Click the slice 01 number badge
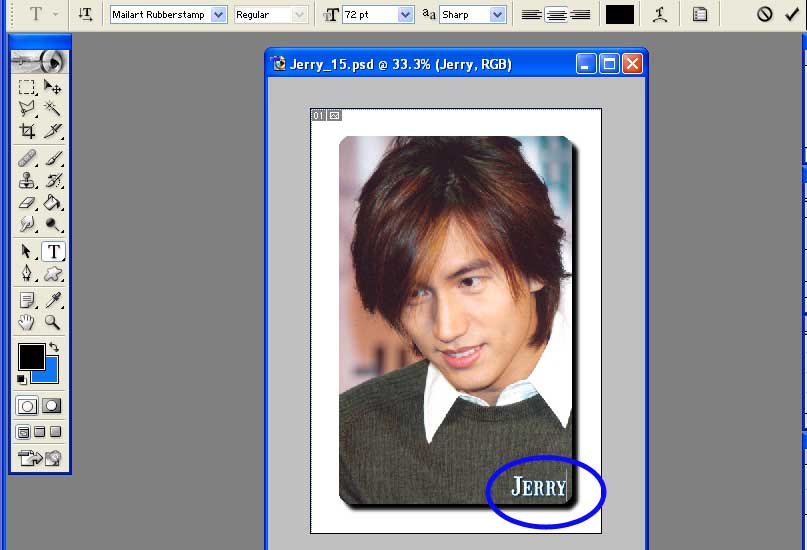 (x=319, y=116)
